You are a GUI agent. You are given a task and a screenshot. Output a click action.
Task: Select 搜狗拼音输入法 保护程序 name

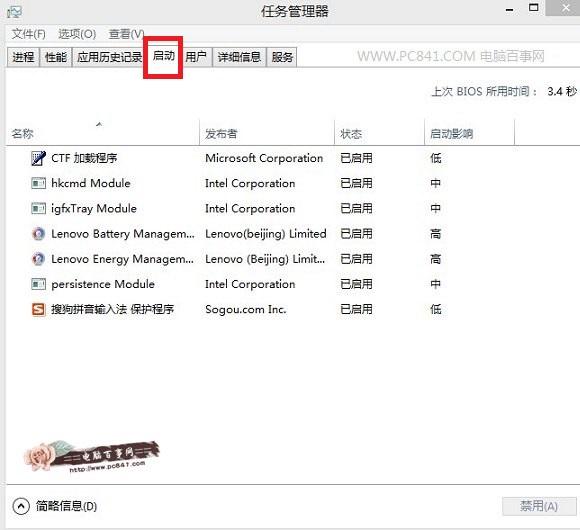112,309
